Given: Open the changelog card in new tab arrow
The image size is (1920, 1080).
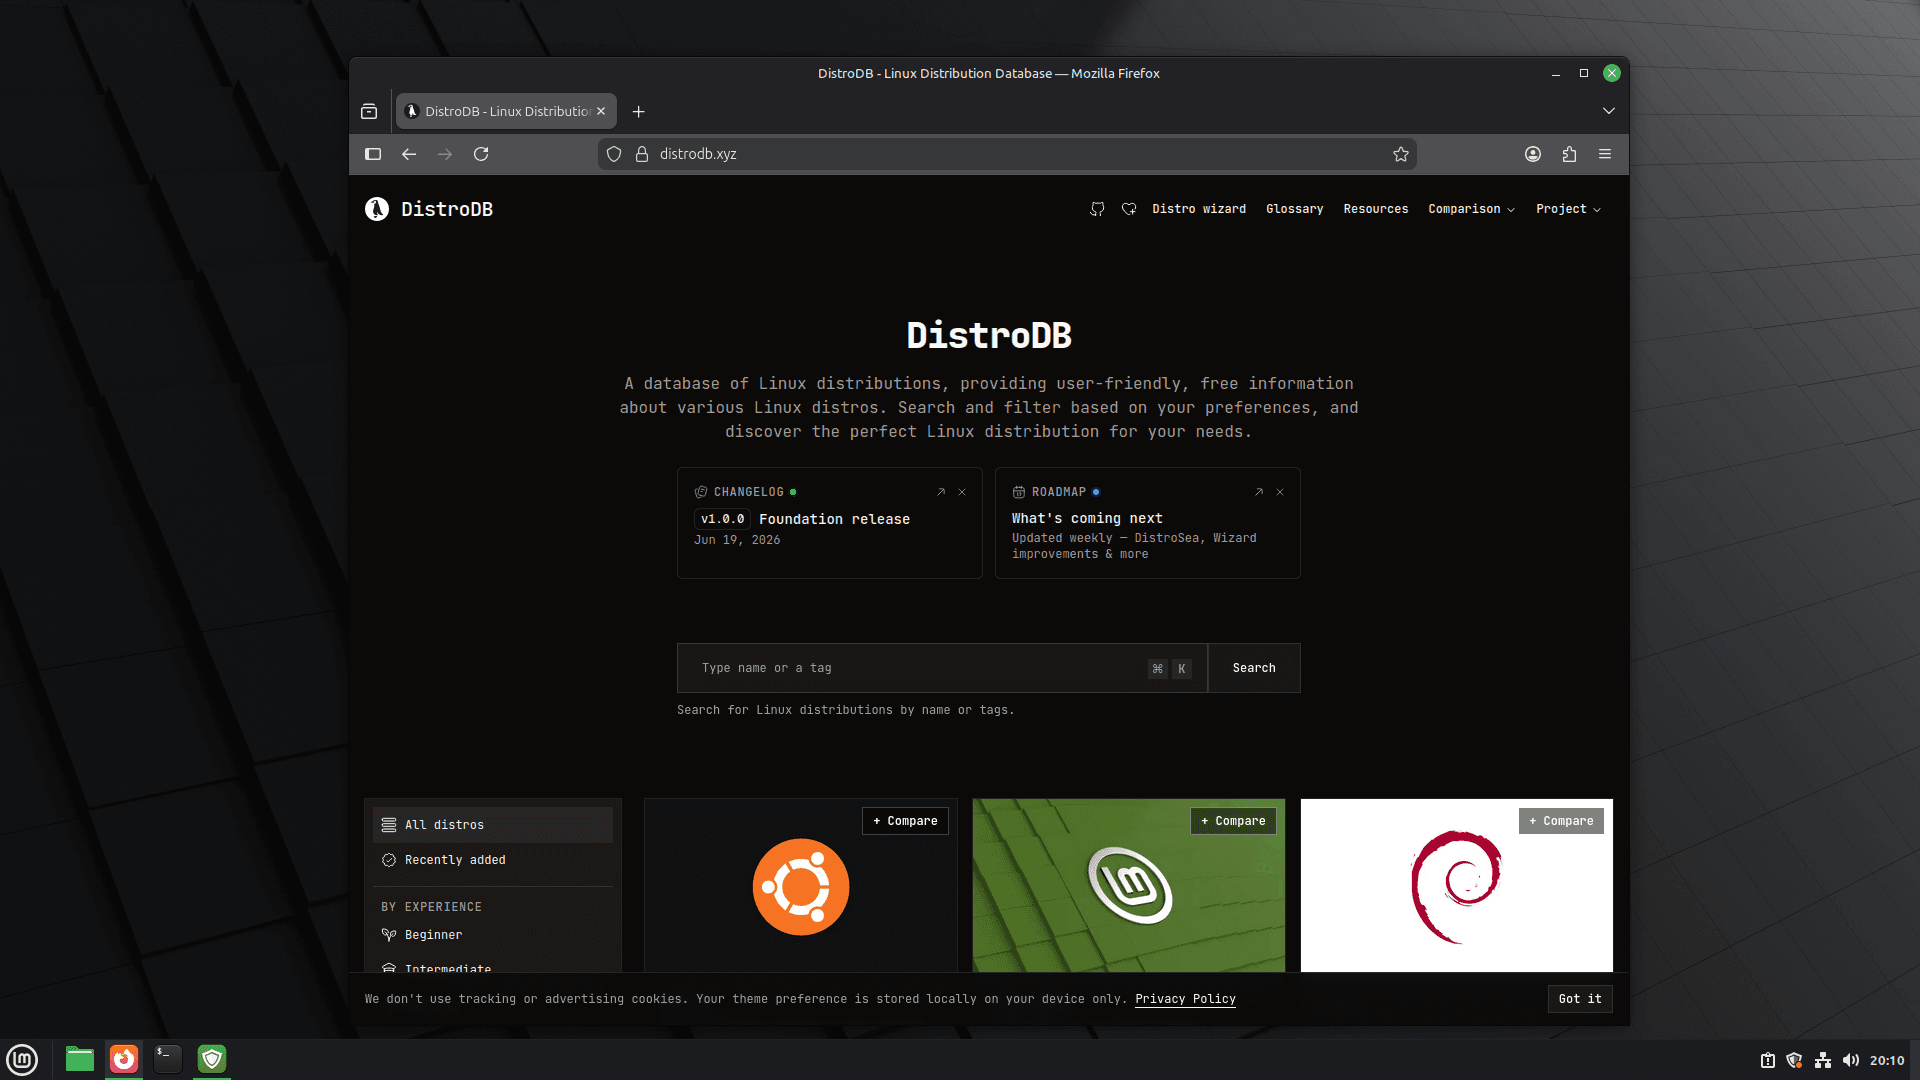Looking at the screenshot, I should pos(941,492).
